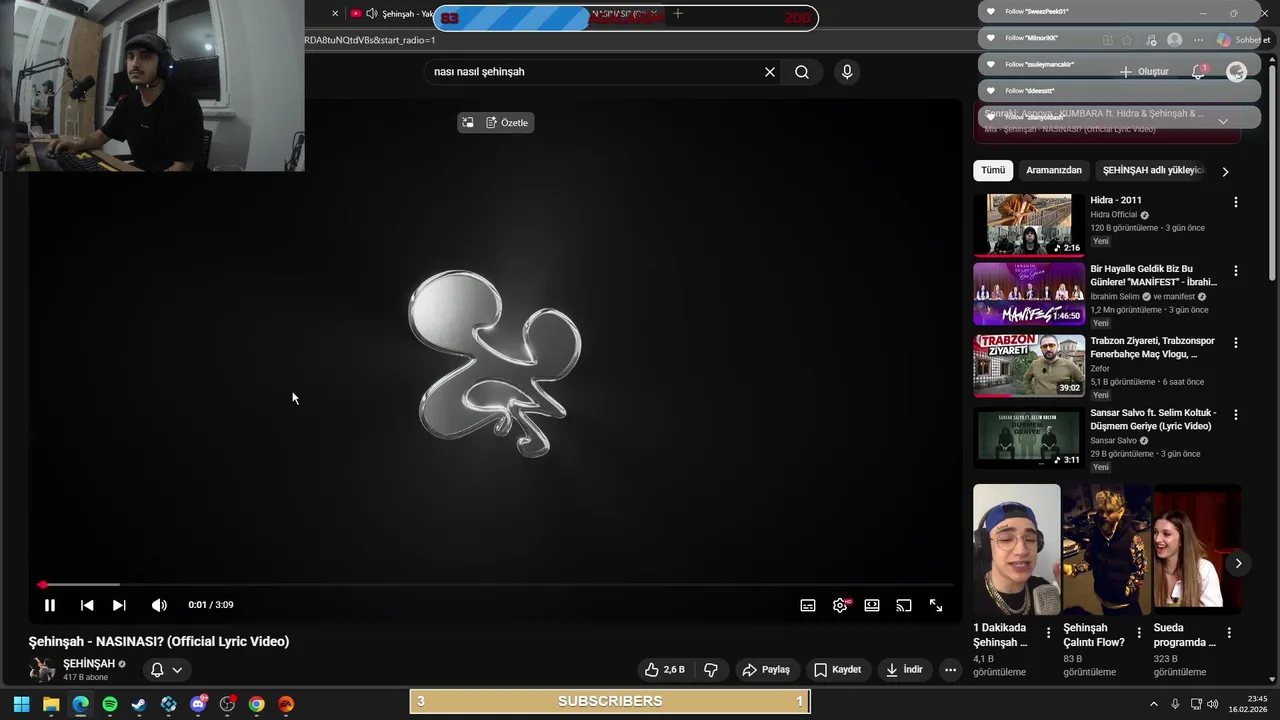1280x720 pixels.
Task: Open Google Chrome from taskbar
Action: (257, 704)
